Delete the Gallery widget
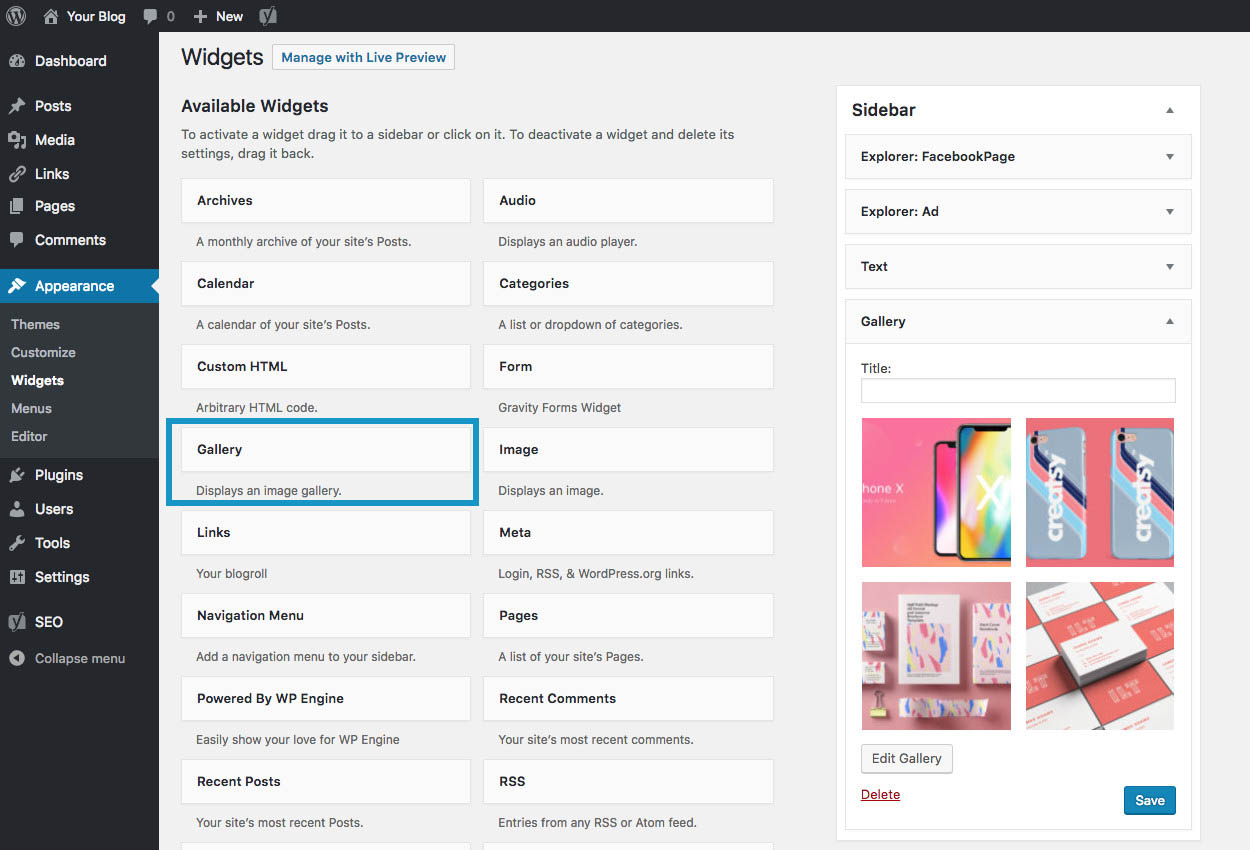Viewport: 1250px width, 850px height. pos(880,795)
